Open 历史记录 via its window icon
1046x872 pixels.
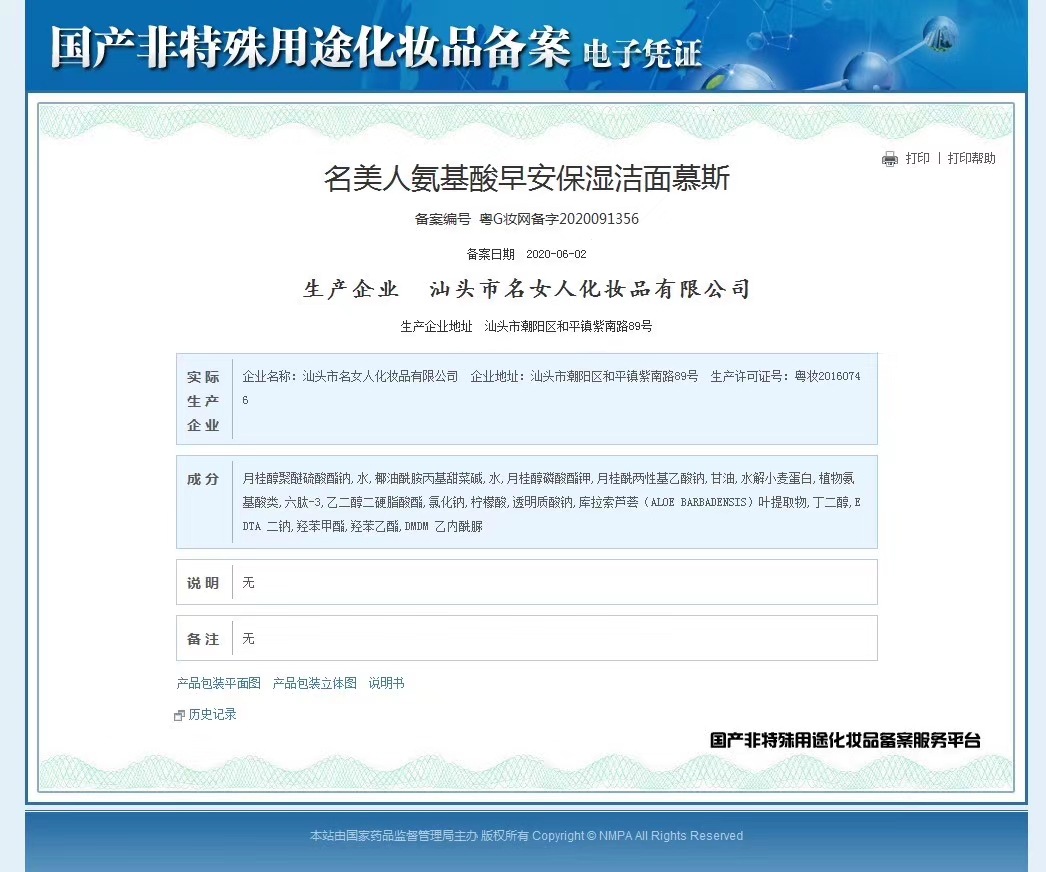click(x=179, y=715)
